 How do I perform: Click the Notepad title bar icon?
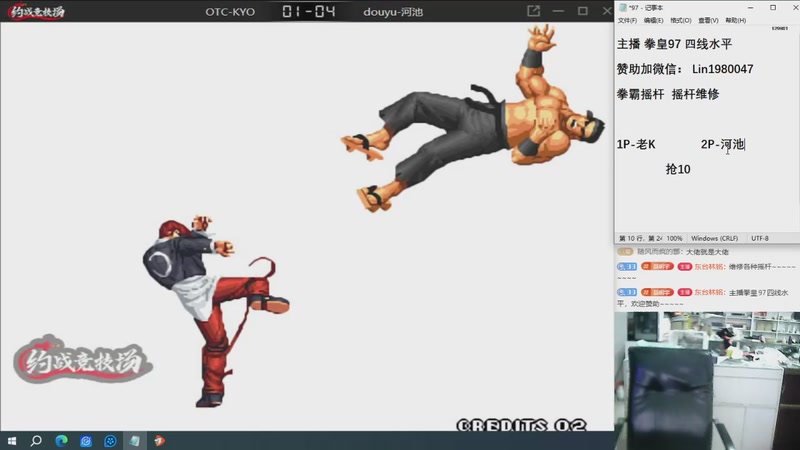622,8
